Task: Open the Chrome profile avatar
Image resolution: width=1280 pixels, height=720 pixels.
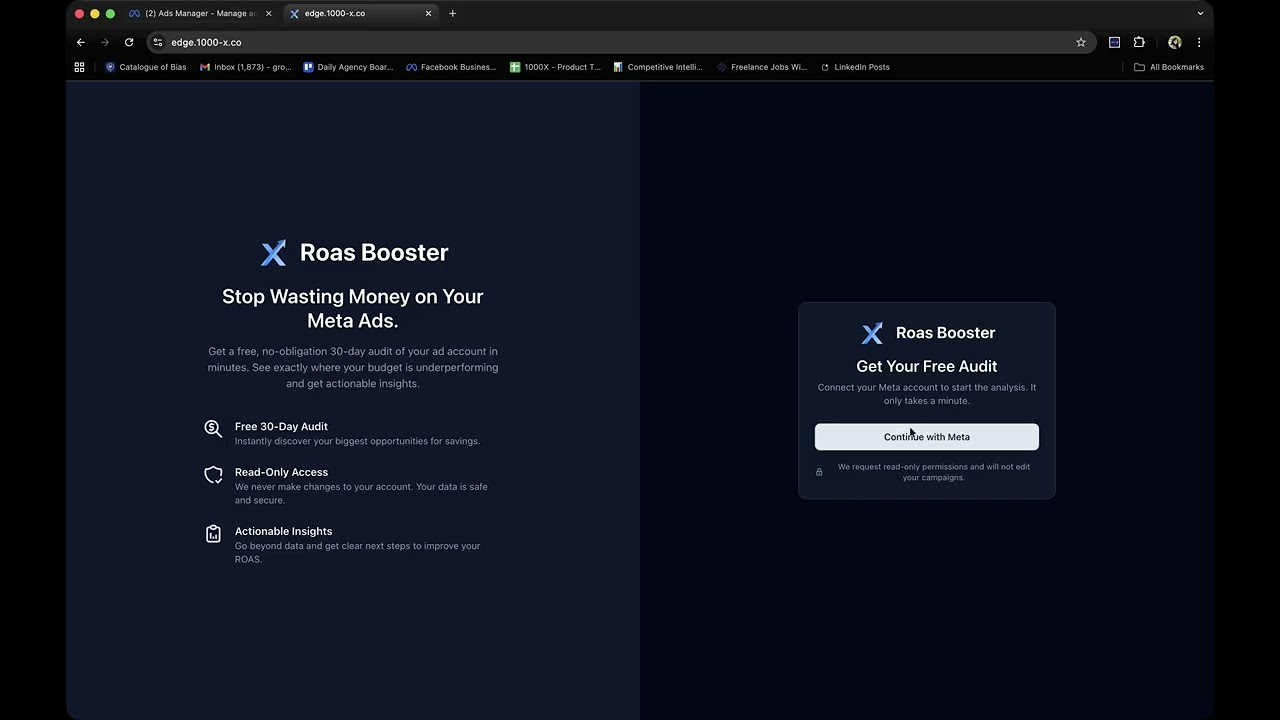Action: [x=1175, y=42]
